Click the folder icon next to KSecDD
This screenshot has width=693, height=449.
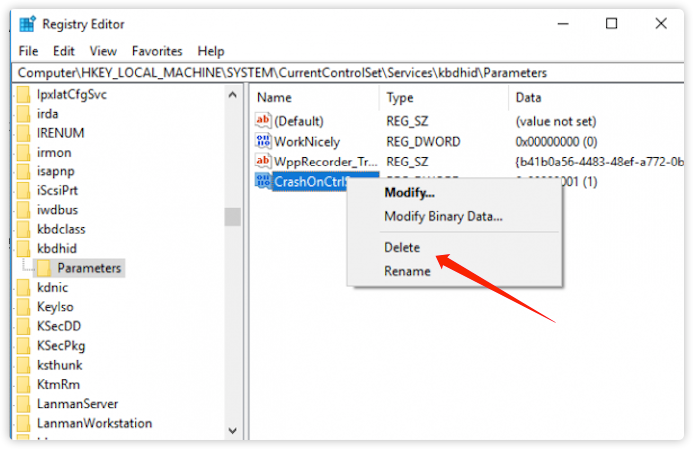pyautogui.click(x=23, y=326)
